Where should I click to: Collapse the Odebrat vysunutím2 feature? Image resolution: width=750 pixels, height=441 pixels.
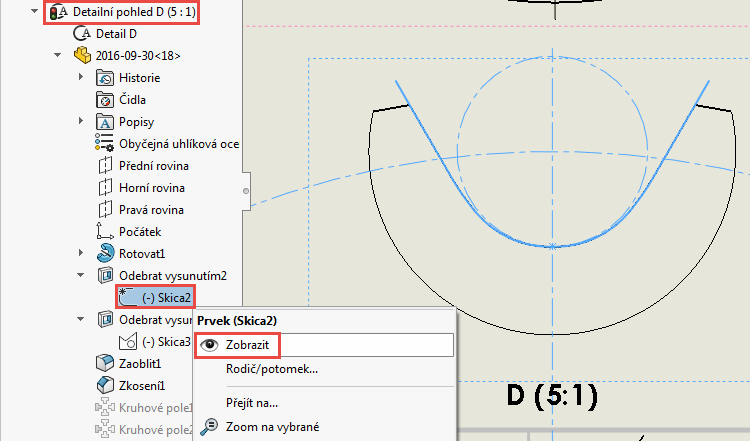[80, 275]
